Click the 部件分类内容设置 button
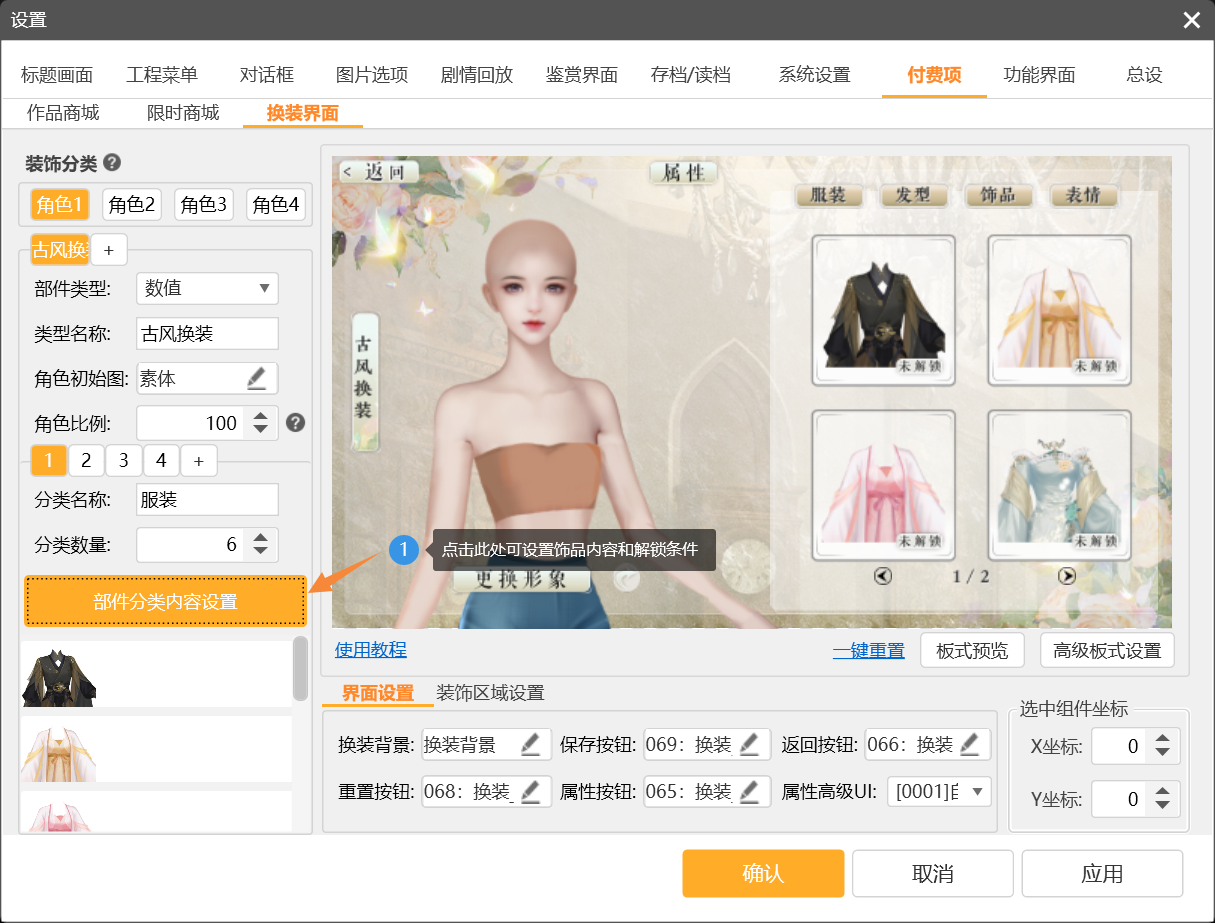Viewport: 1215px width, 923px height. pyautogui.click(x=165, y=601)
